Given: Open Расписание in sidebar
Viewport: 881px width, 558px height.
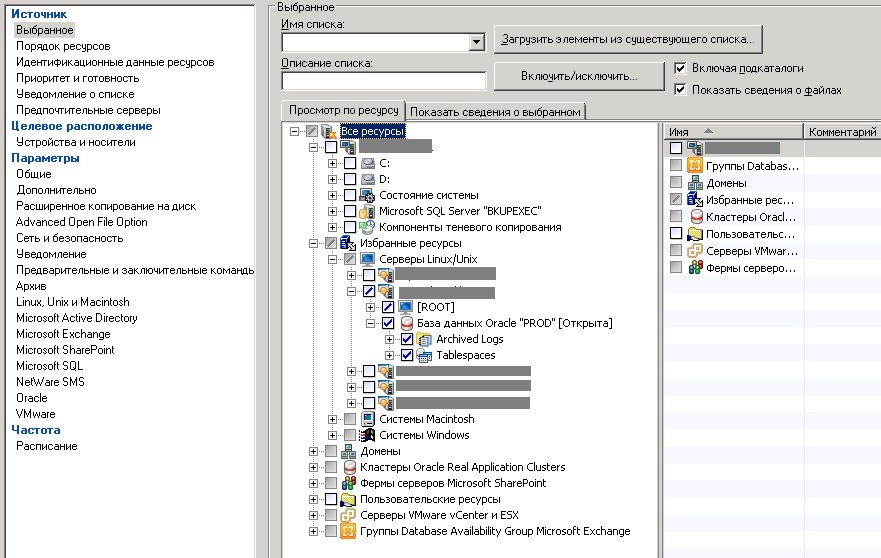Looking at the screenshot, I should coord(47,446).
